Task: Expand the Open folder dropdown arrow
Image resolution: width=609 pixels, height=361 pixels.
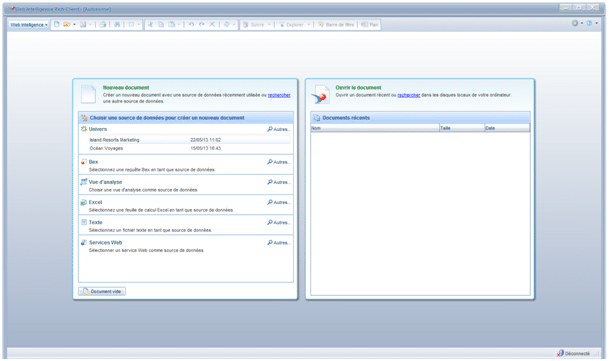Action: coord(74,24)
